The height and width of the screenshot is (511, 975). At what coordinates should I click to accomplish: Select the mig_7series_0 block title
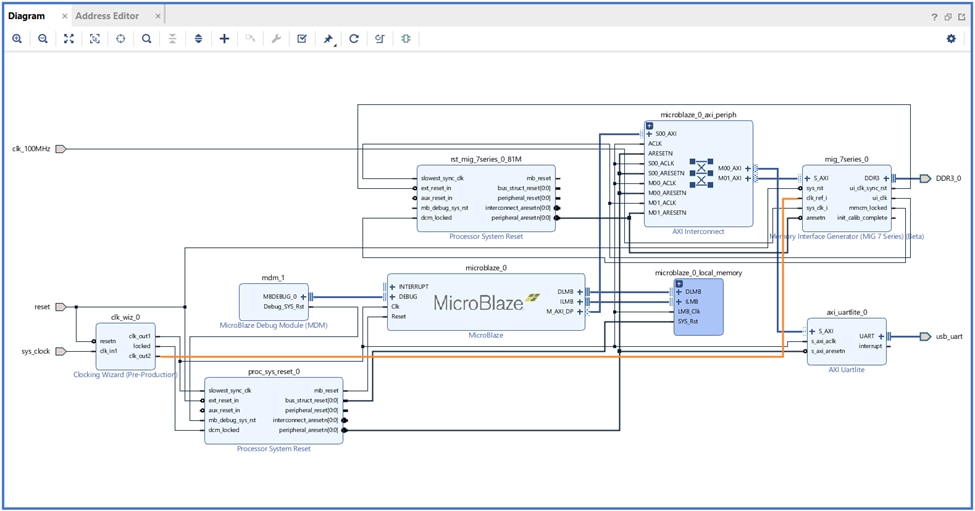846,159
